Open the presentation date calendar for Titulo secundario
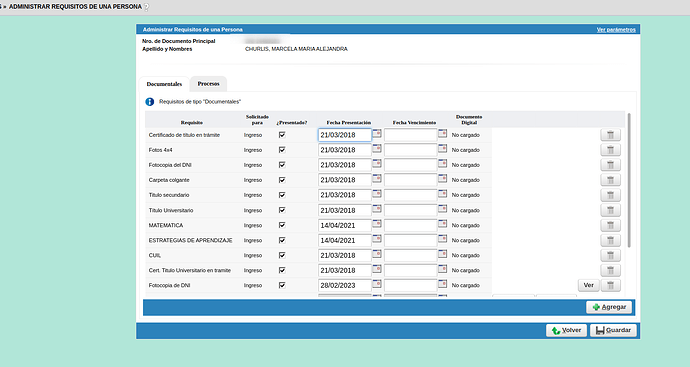Screen dimensions: 690x367 (x=377, y=194)
